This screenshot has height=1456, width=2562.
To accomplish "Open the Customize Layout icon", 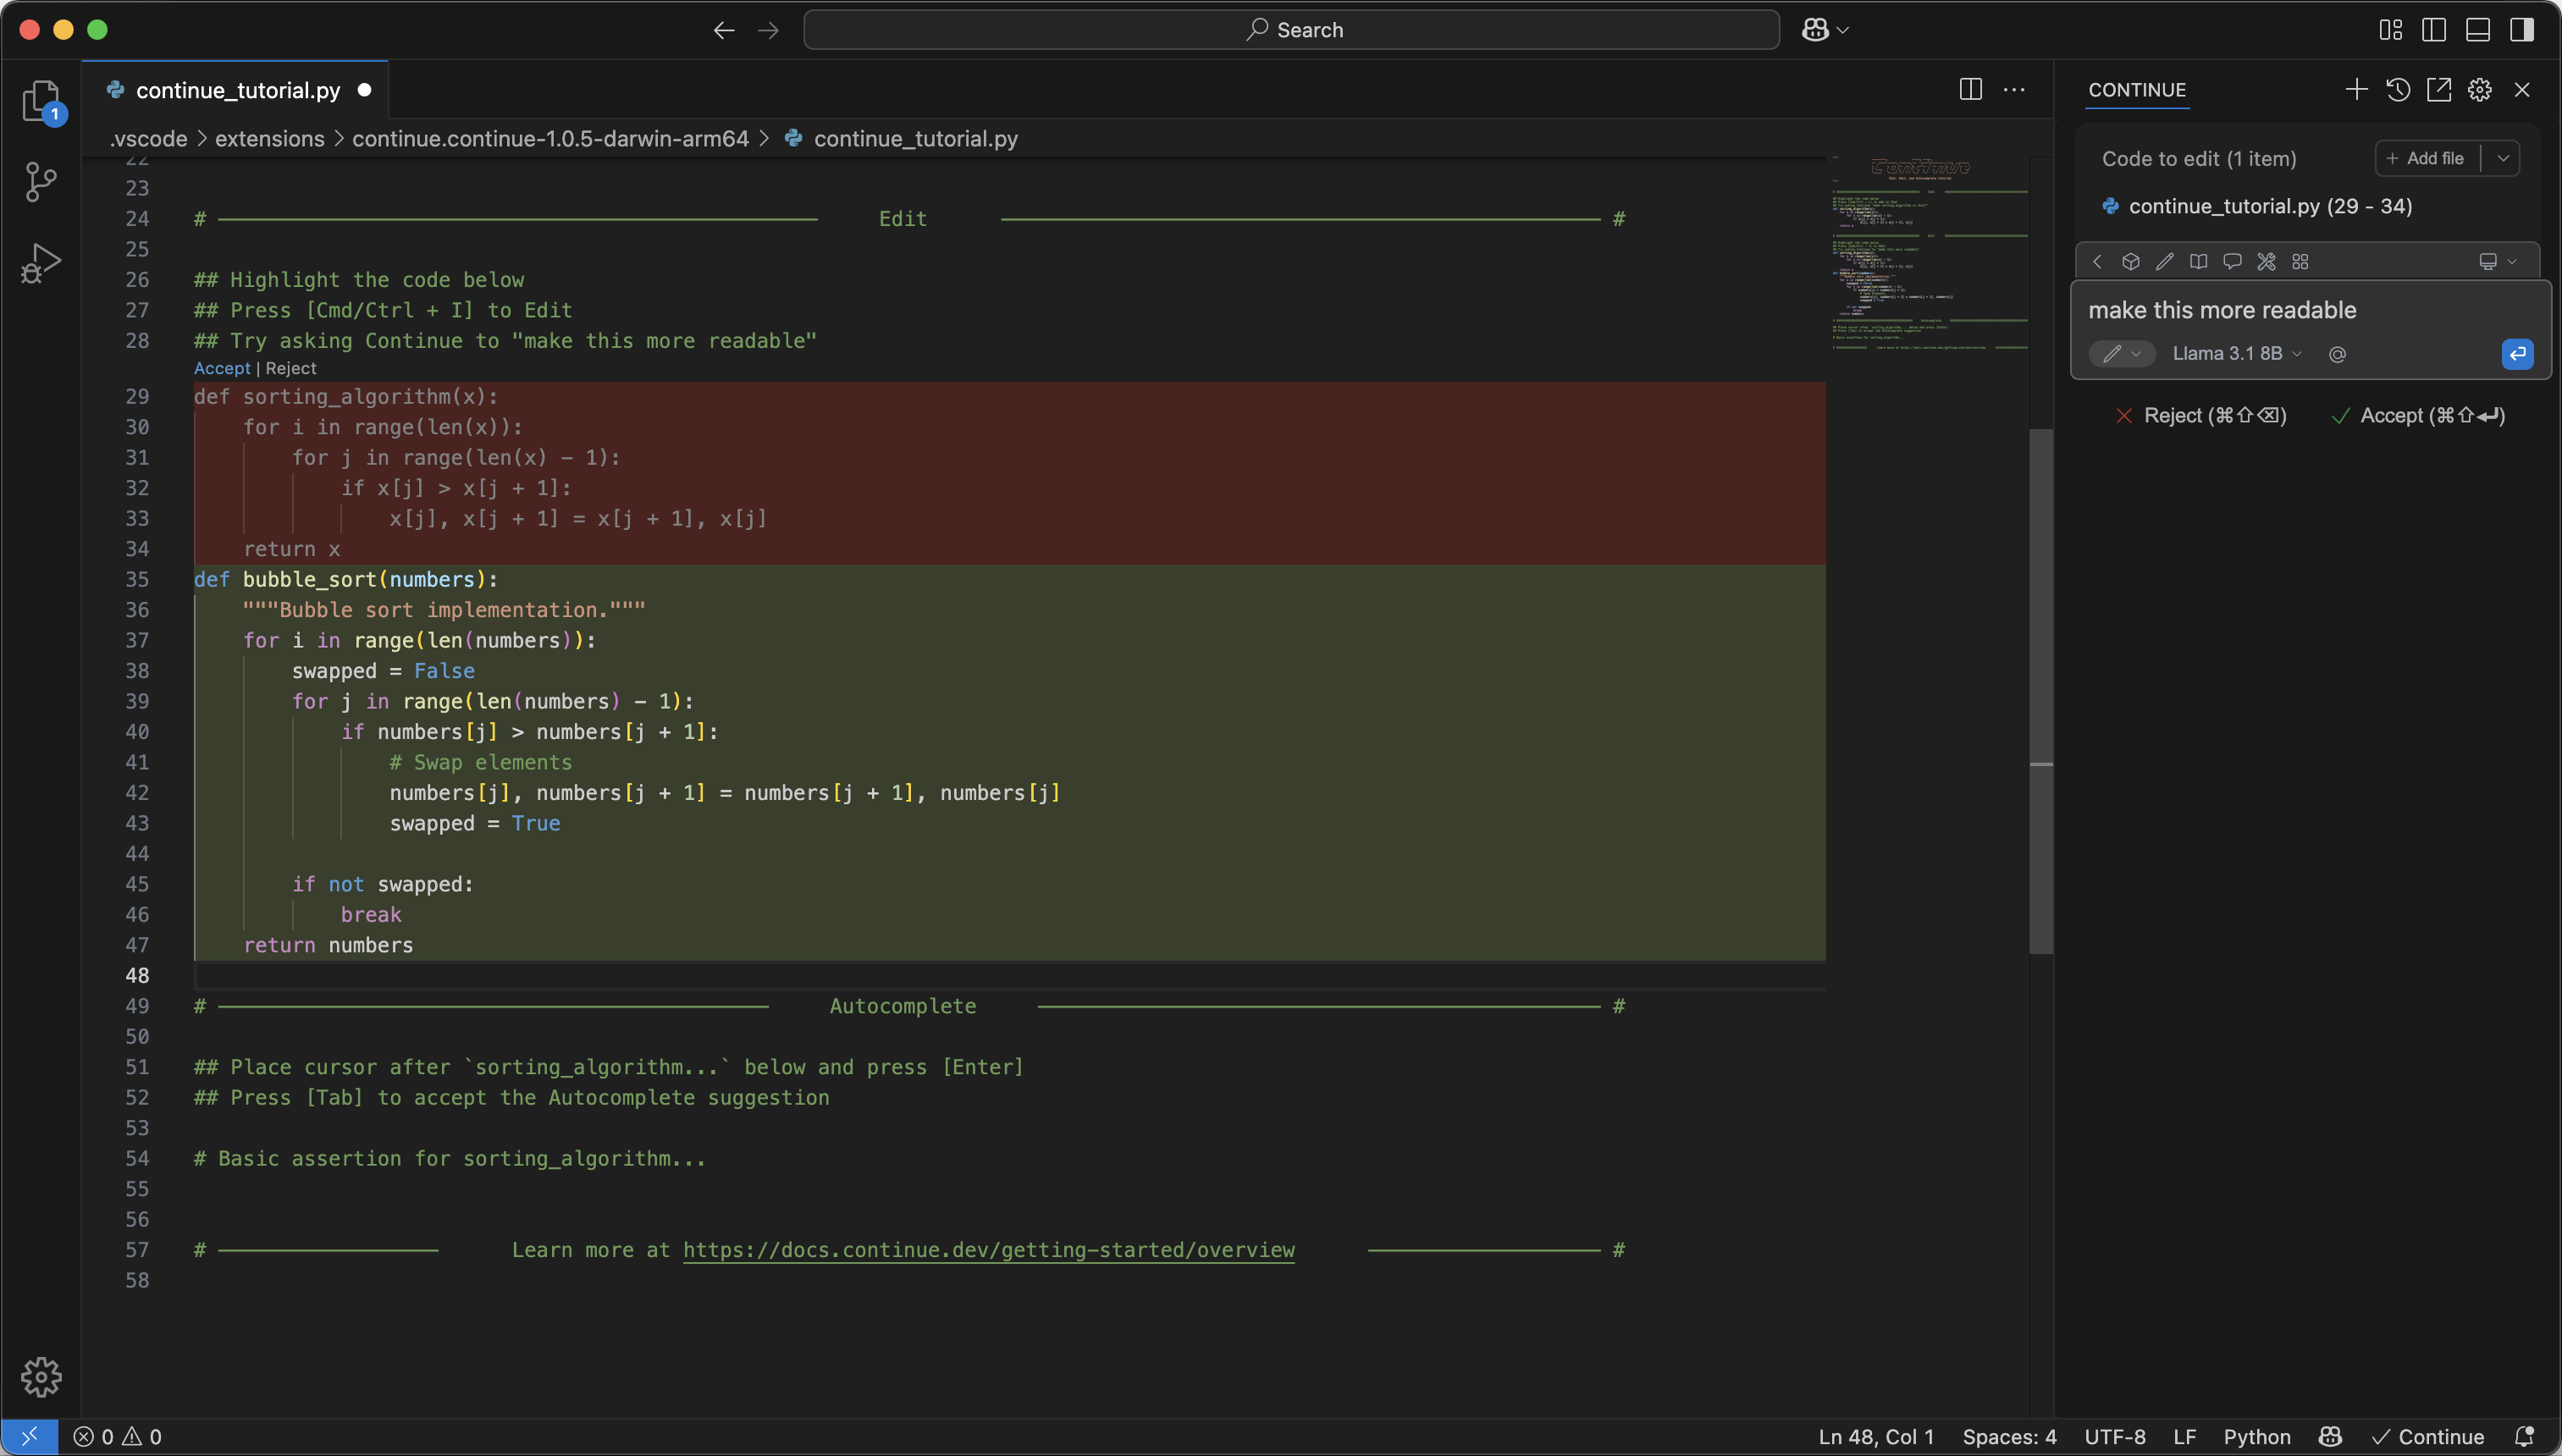I will [x=2391, y=30].
